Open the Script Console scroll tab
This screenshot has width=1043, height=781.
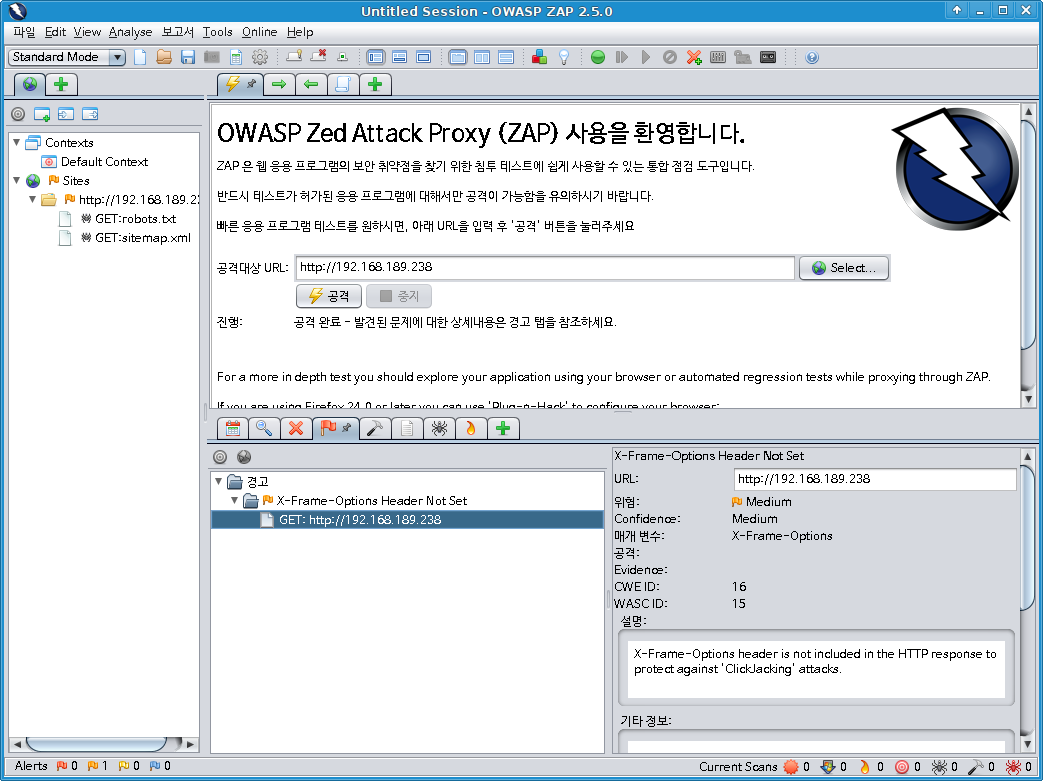point(343,84)
